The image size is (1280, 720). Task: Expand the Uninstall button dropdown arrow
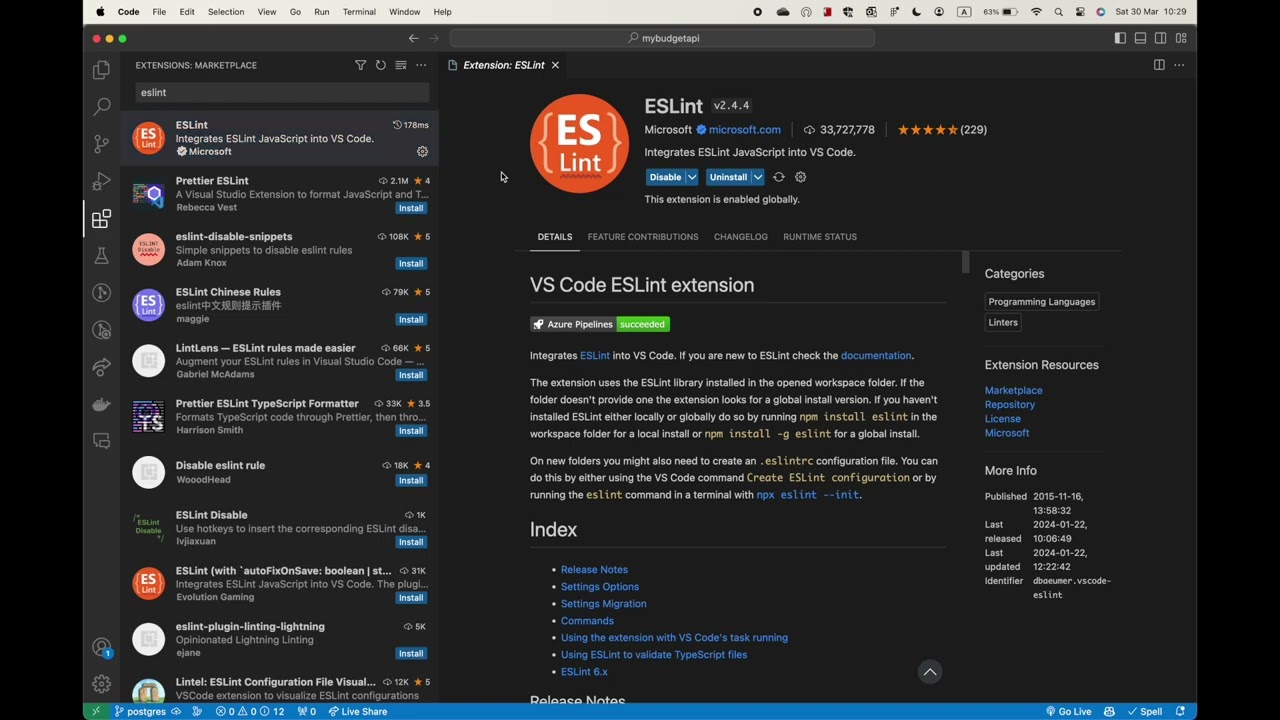click(x=757, y=177)
